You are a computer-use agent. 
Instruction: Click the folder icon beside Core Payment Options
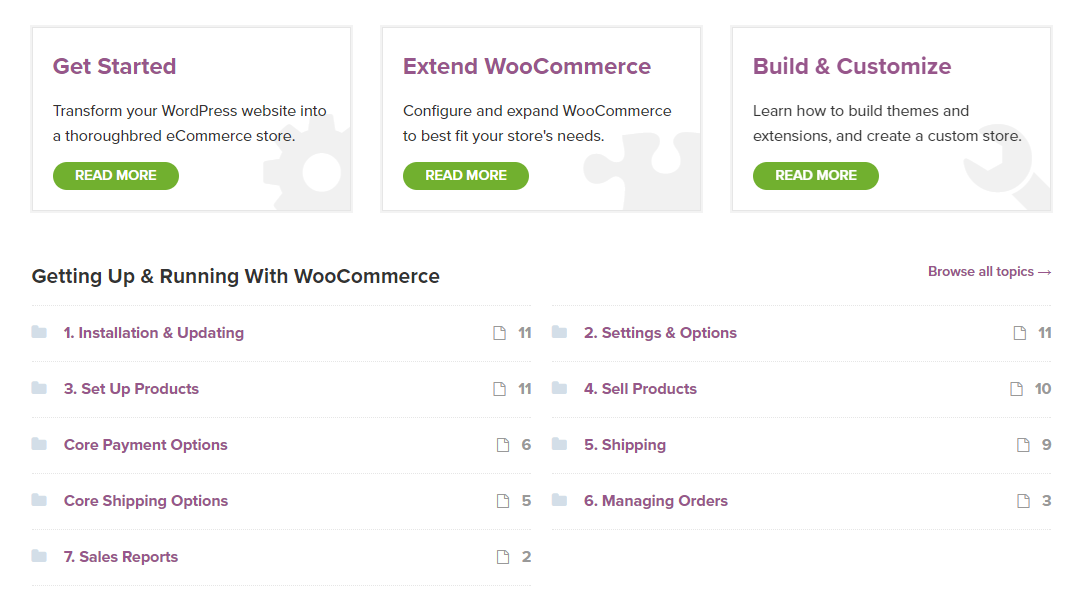pyautogui.click(x=39, y=444)
